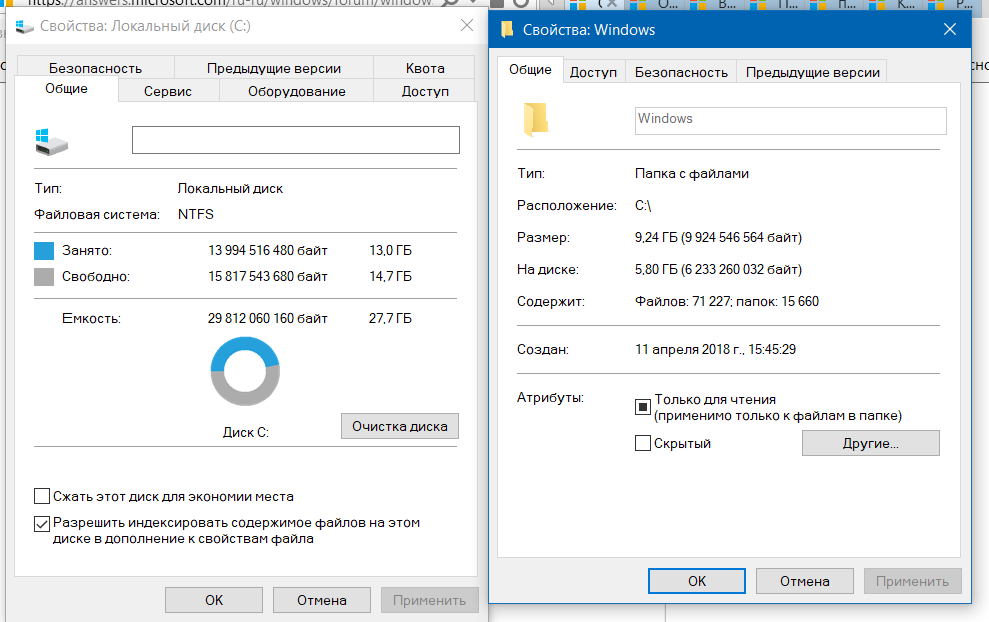Click creation date '11 апреля 2018 г., 15:45:29'
Viewport: 989px width, 622px height.
click(715, 349)
